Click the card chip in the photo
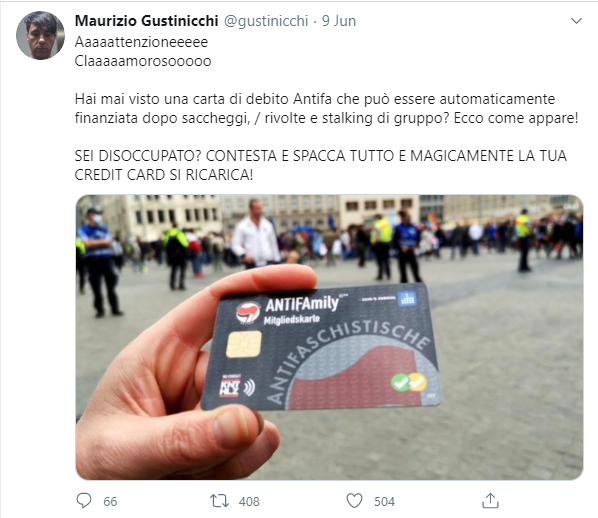This screenshot has height=518, width=598. click(244, 344)
